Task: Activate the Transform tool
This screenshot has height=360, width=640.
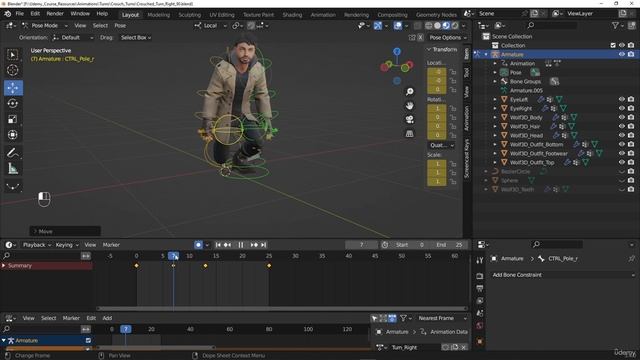Action: coord(13,135)
